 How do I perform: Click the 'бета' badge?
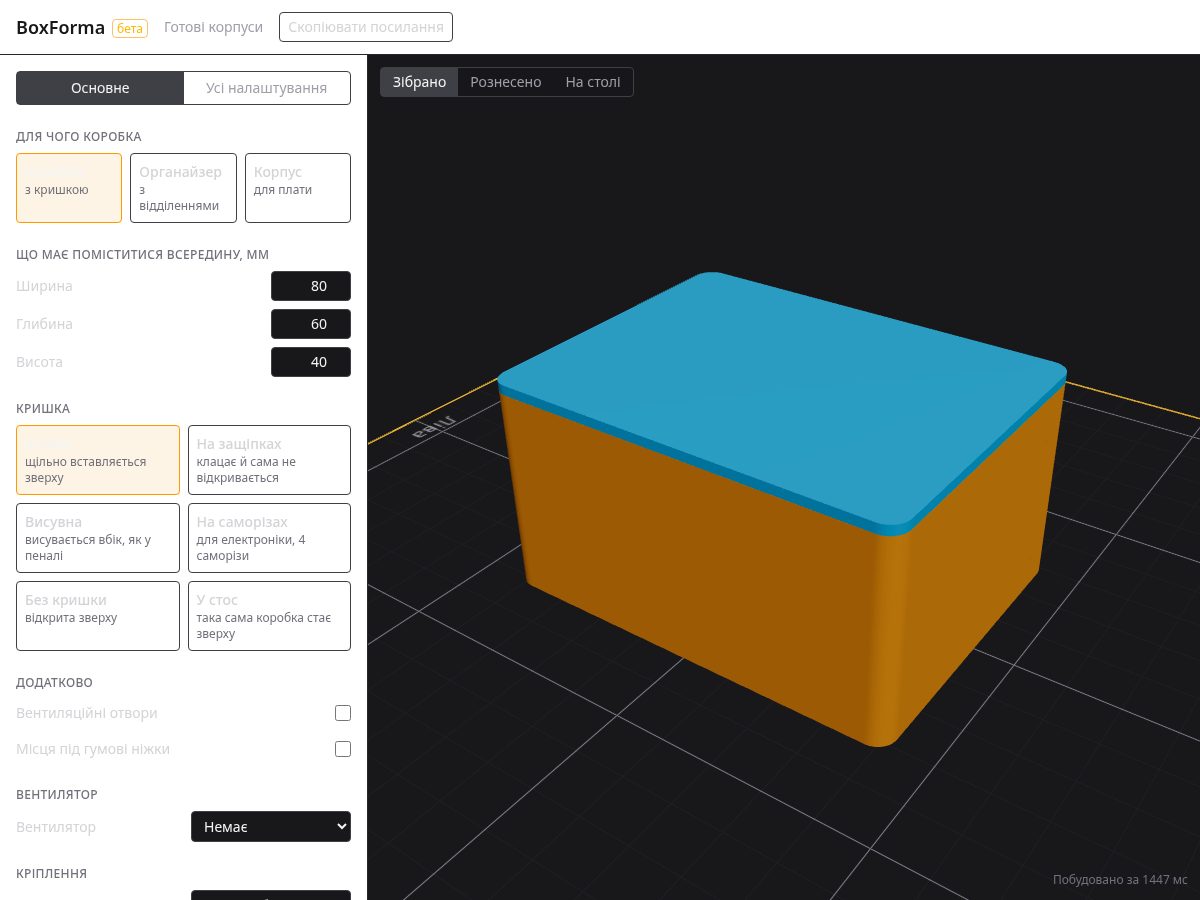click(x=130, y=28)
